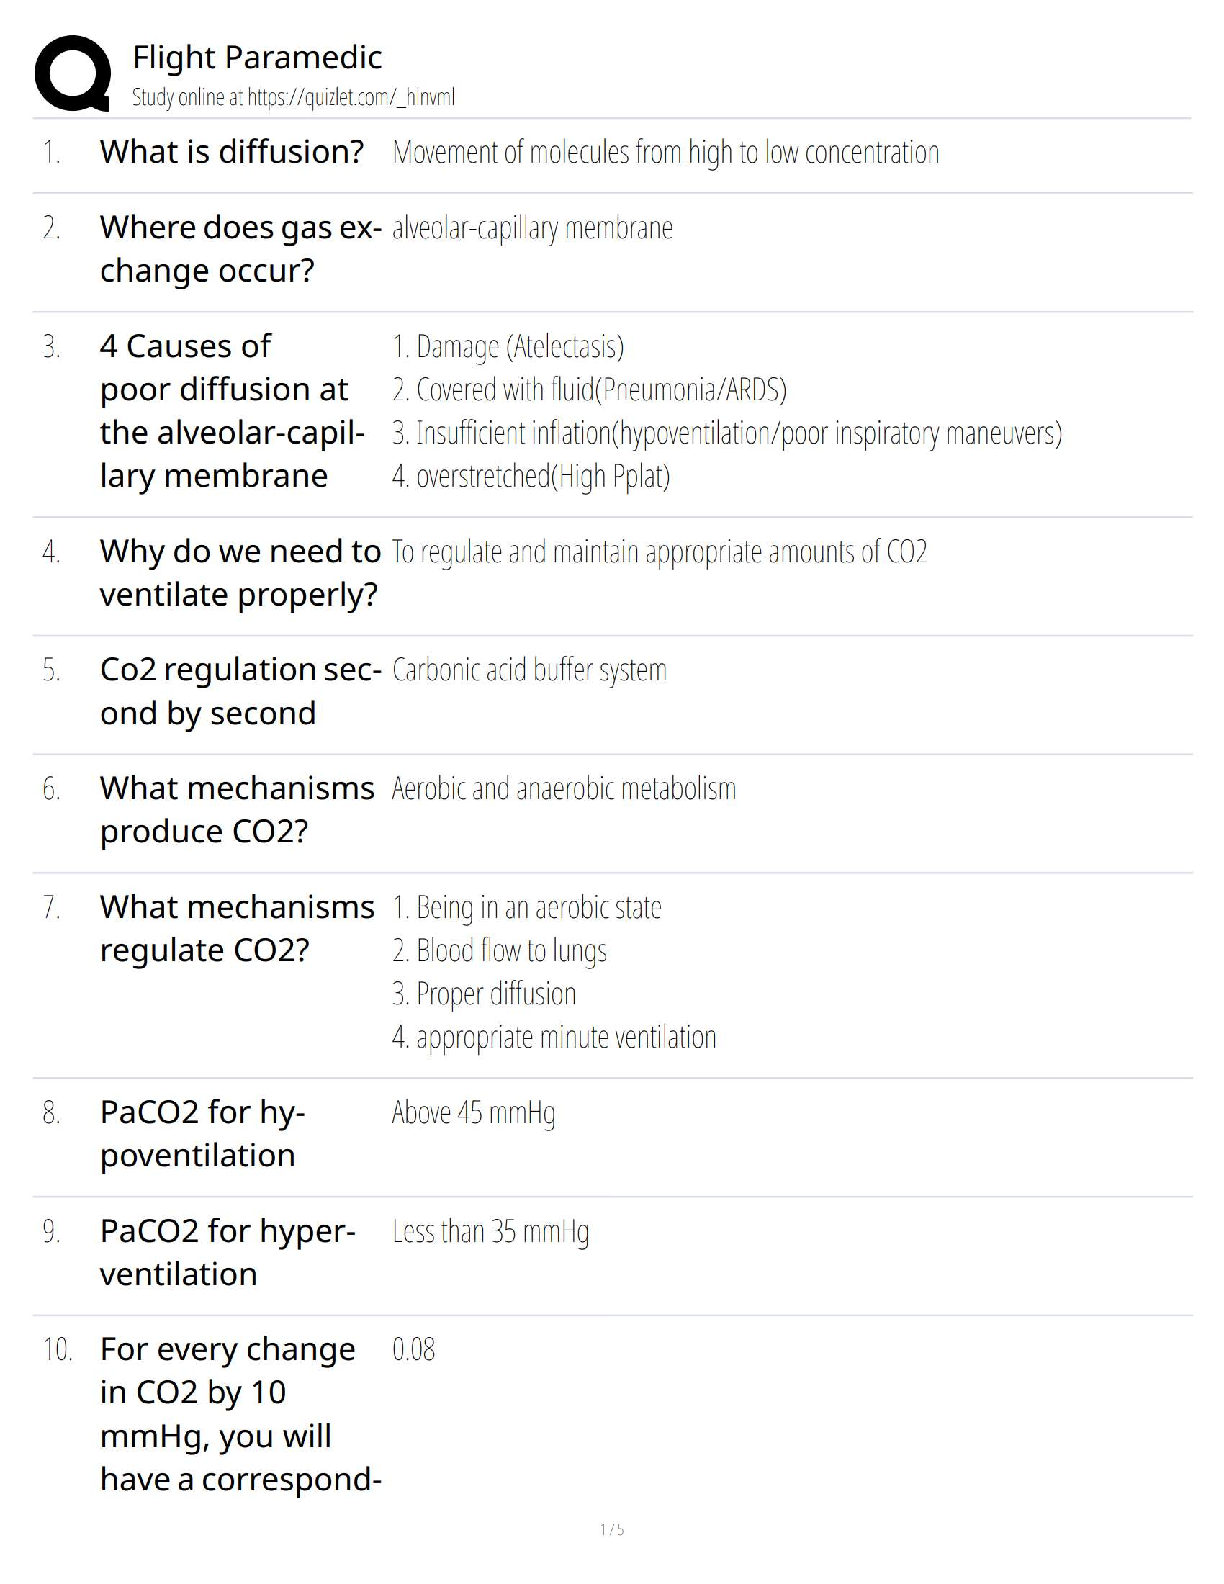Image resolution: width=1224 pixels, height=1584 pixels.
Task: Click the 'appropriate minute ventilation' line
Action: [554, 1037]
